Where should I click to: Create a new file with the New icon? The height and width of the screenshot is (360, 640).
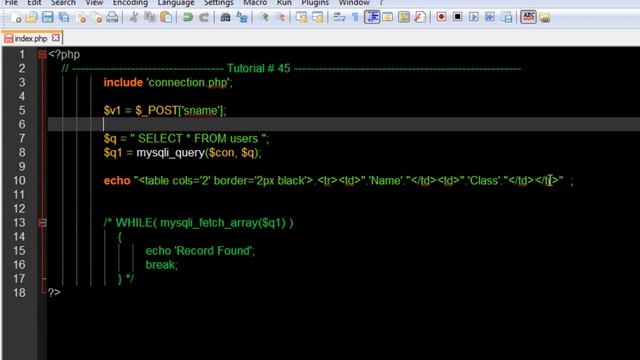(x=16, y=18)
